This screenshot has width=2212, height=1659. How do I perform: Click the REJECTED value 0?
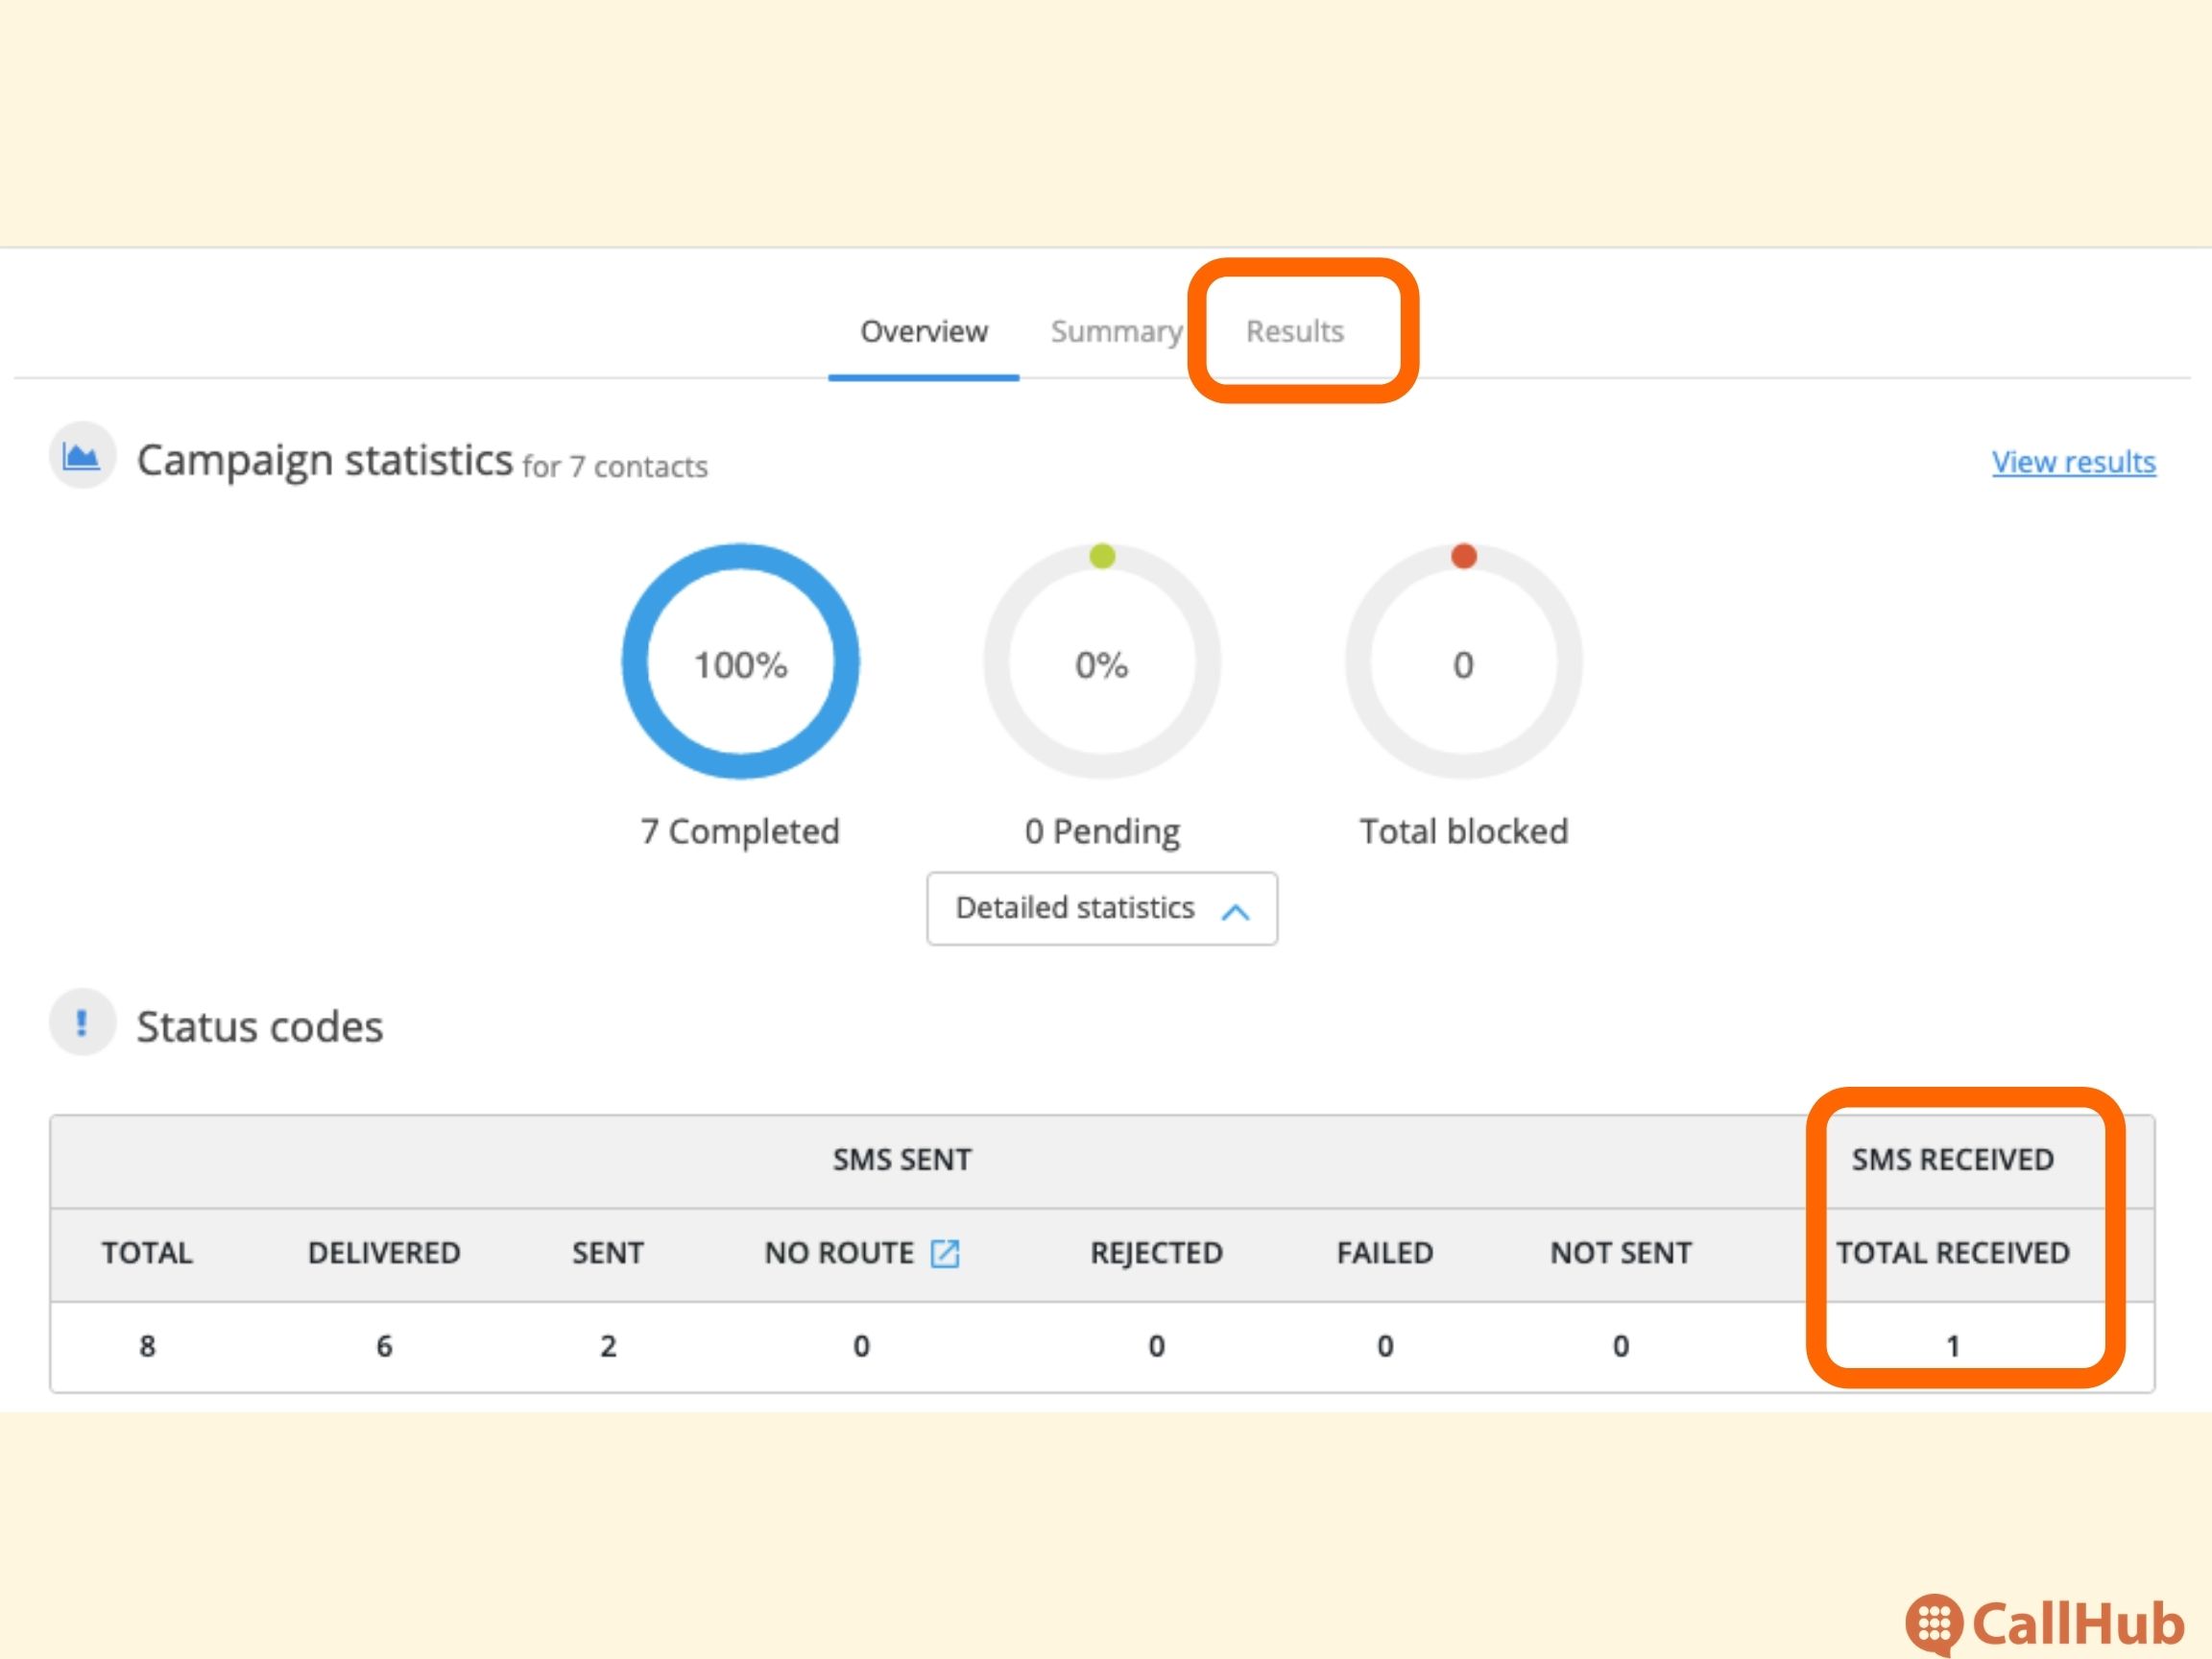click(x=1156, y=1346)
